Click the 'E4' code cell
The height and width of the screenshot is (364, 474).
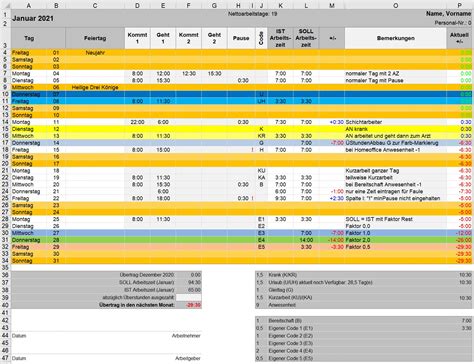click(x=261, y=240)
